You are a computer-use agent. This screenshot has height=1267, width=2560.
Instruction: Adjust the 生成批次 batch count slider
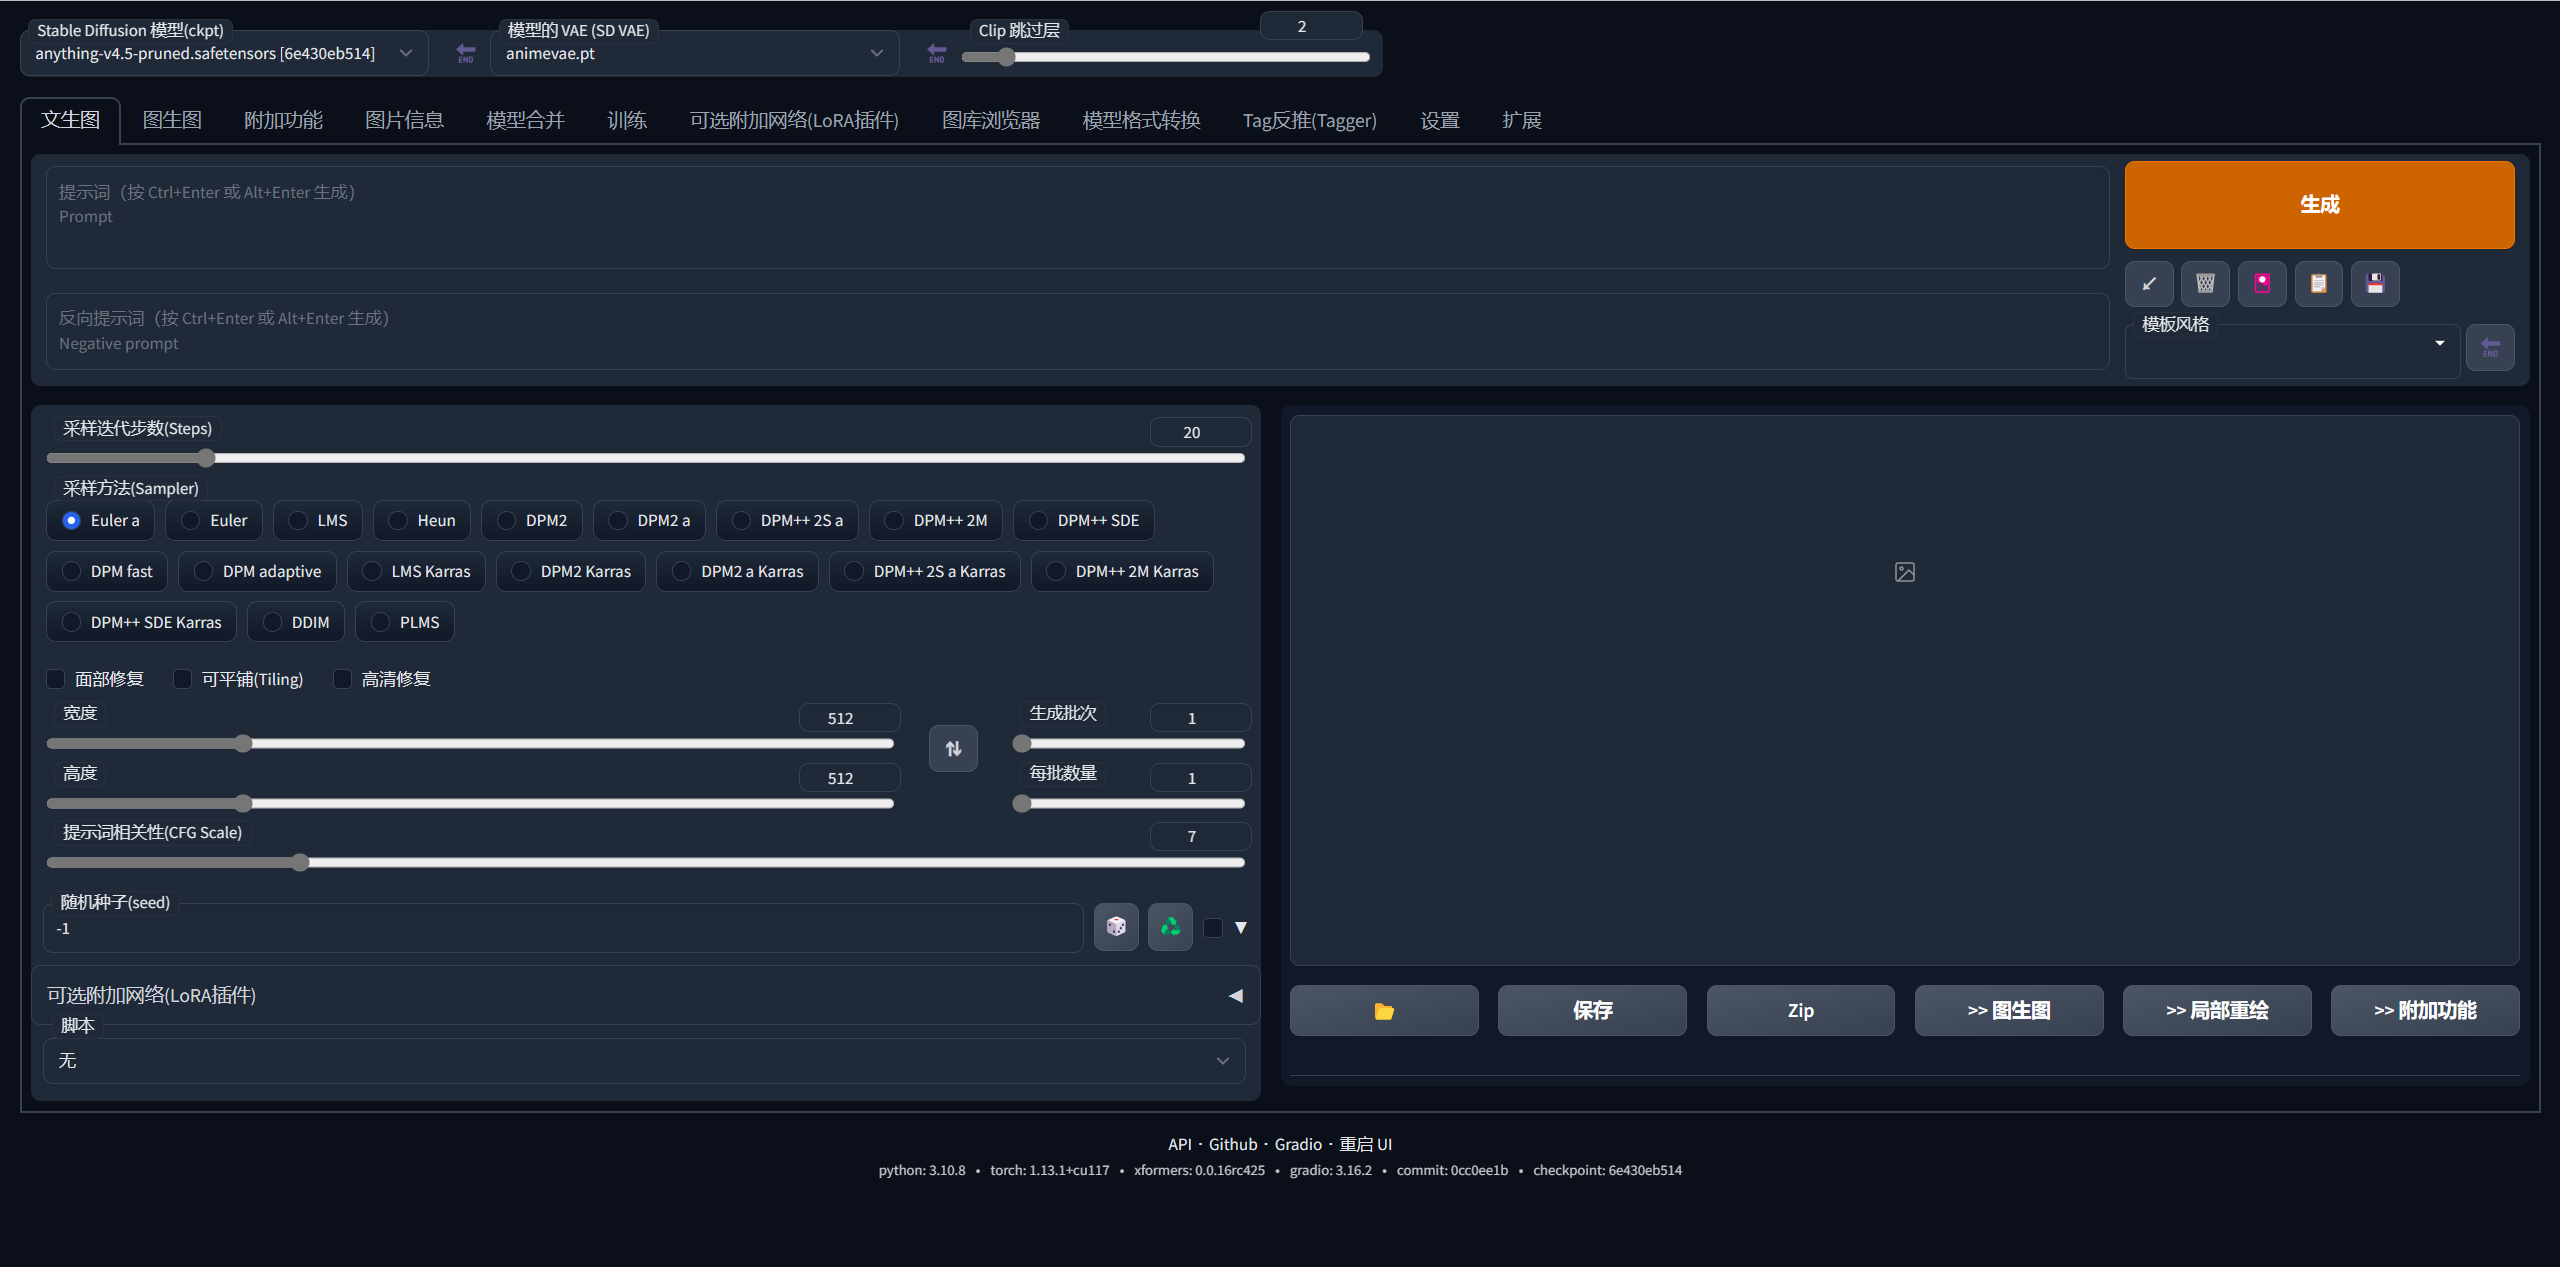[1129, 744]
